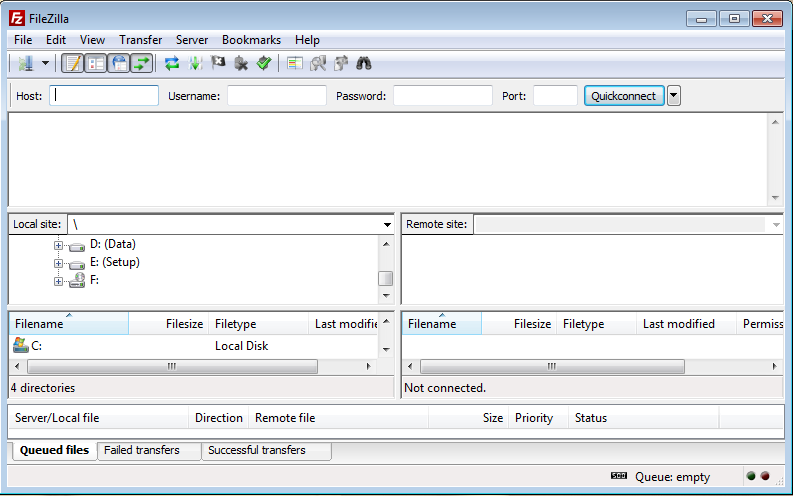The width and height of the screenshot is (793, 496).
Task: Click the Disconnect from server icon
Action: 241,64
